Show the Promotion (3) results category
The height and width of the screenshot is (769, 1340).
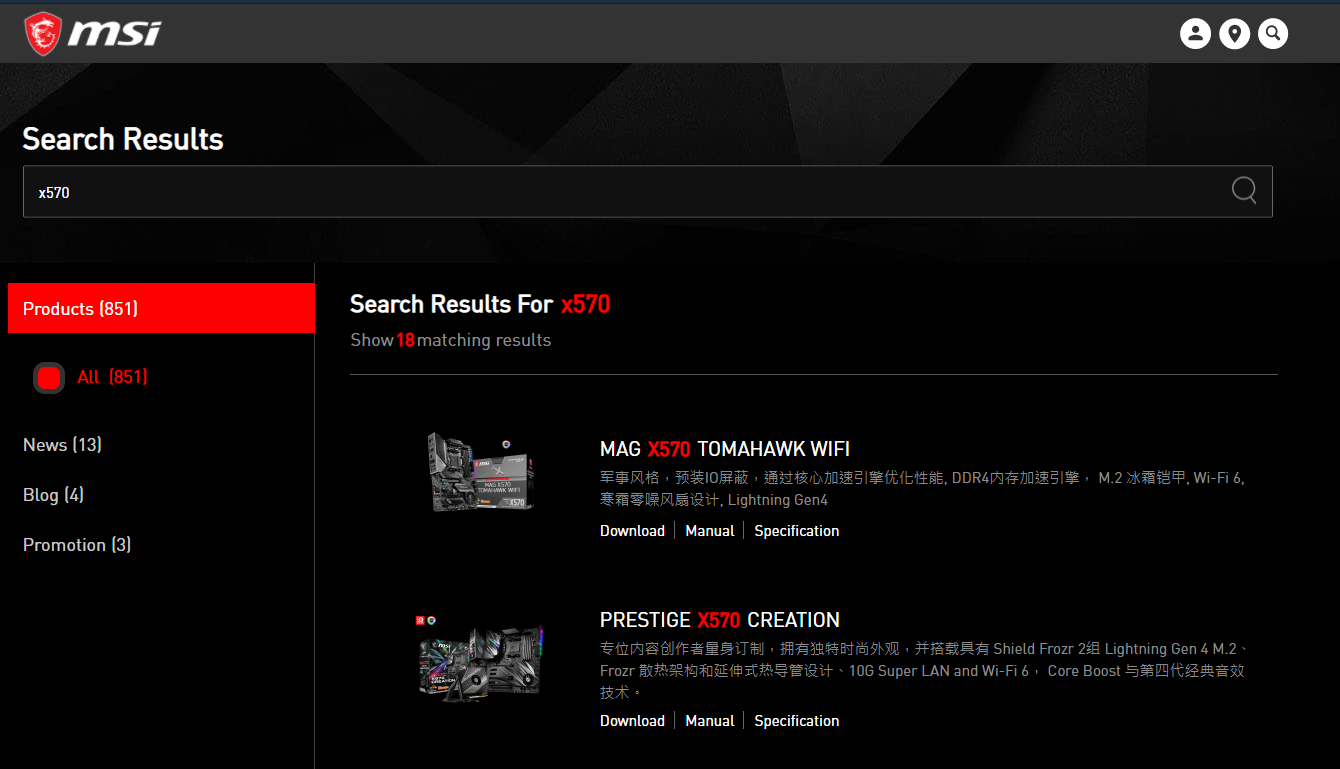[77, 545]
